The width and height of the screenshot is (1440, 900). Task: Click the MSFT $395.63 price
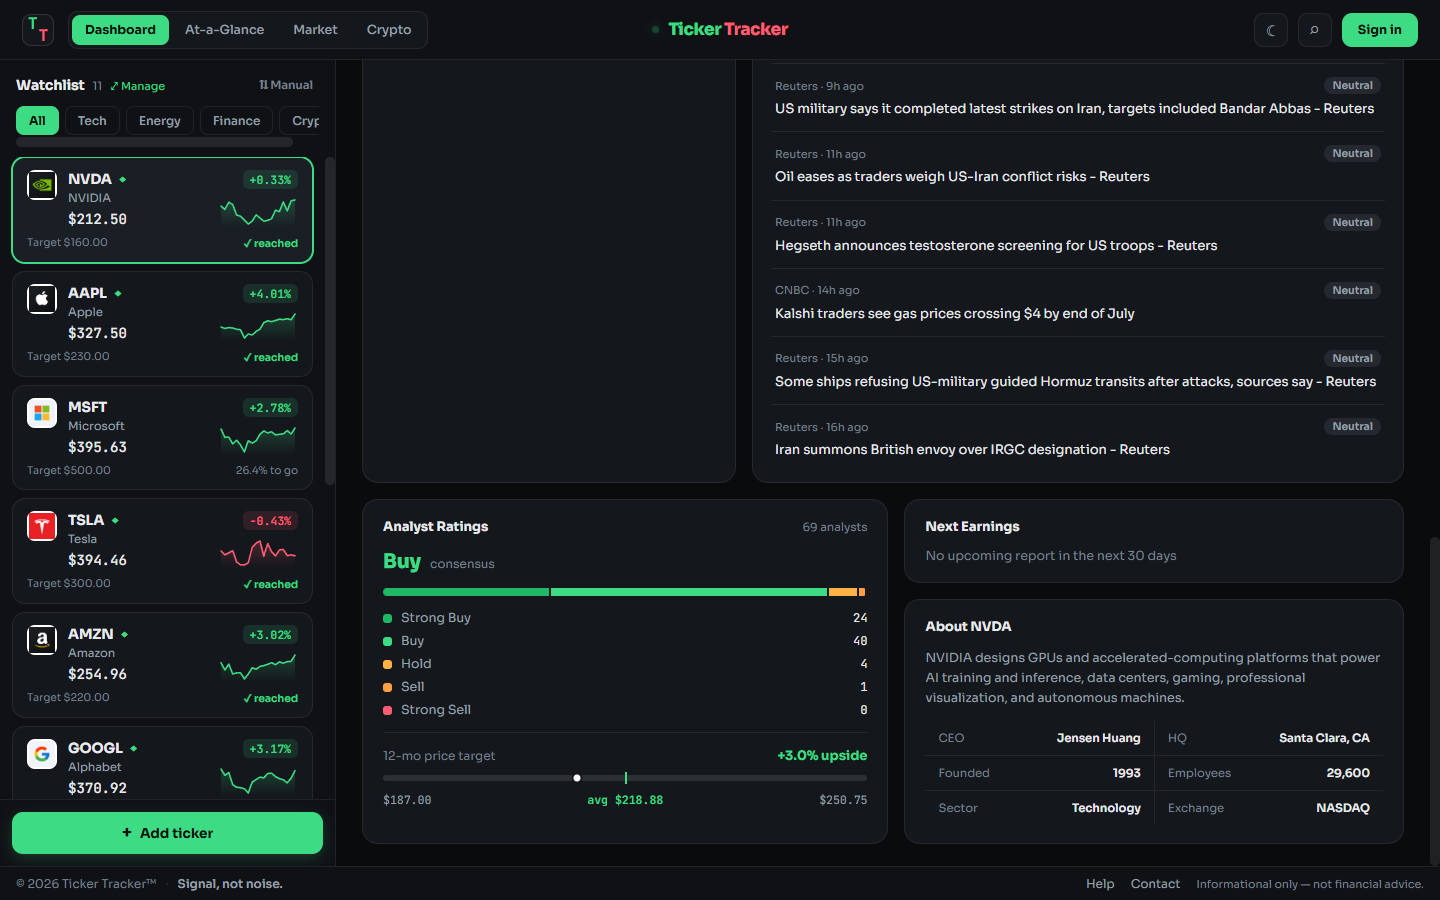click(97, 447)
